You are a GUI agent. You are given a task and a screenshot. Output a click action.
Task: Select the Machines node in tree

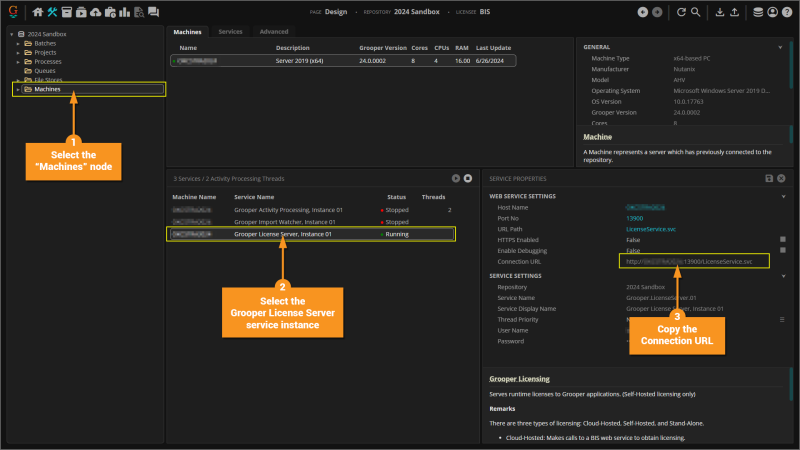[x=47, y=89]
